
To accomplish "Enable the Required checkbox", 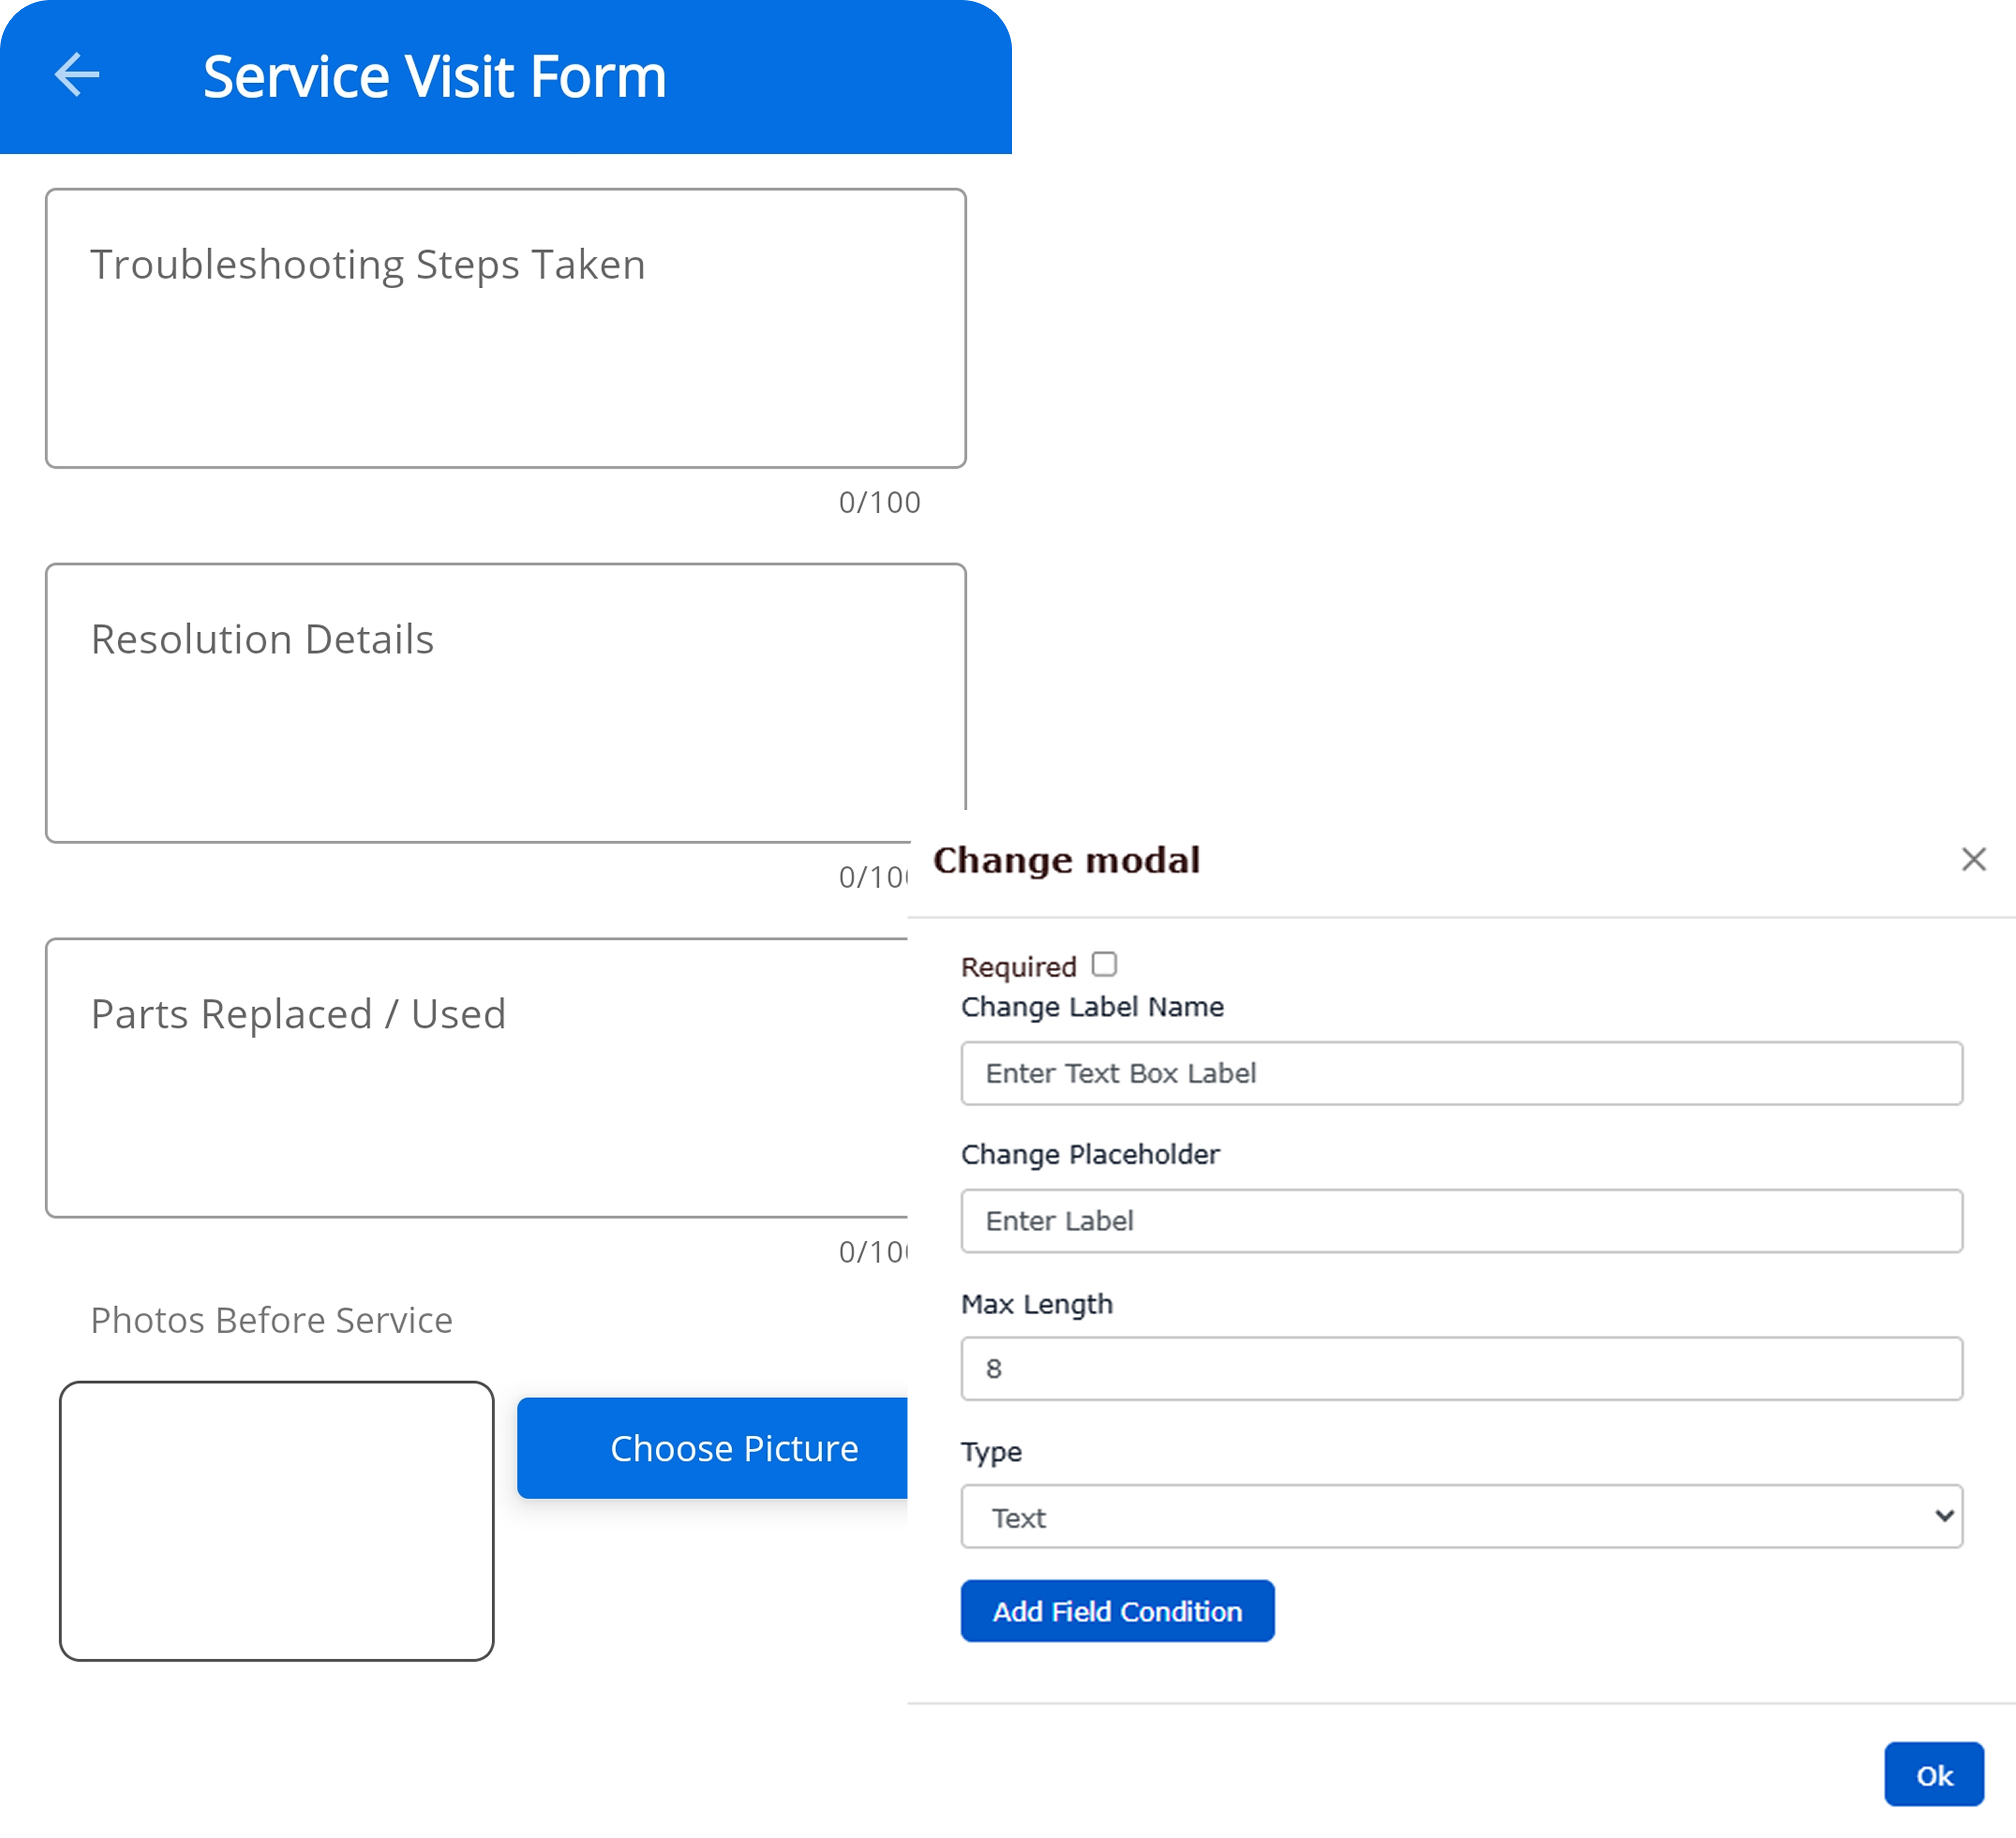I will tap(1104, 964).
